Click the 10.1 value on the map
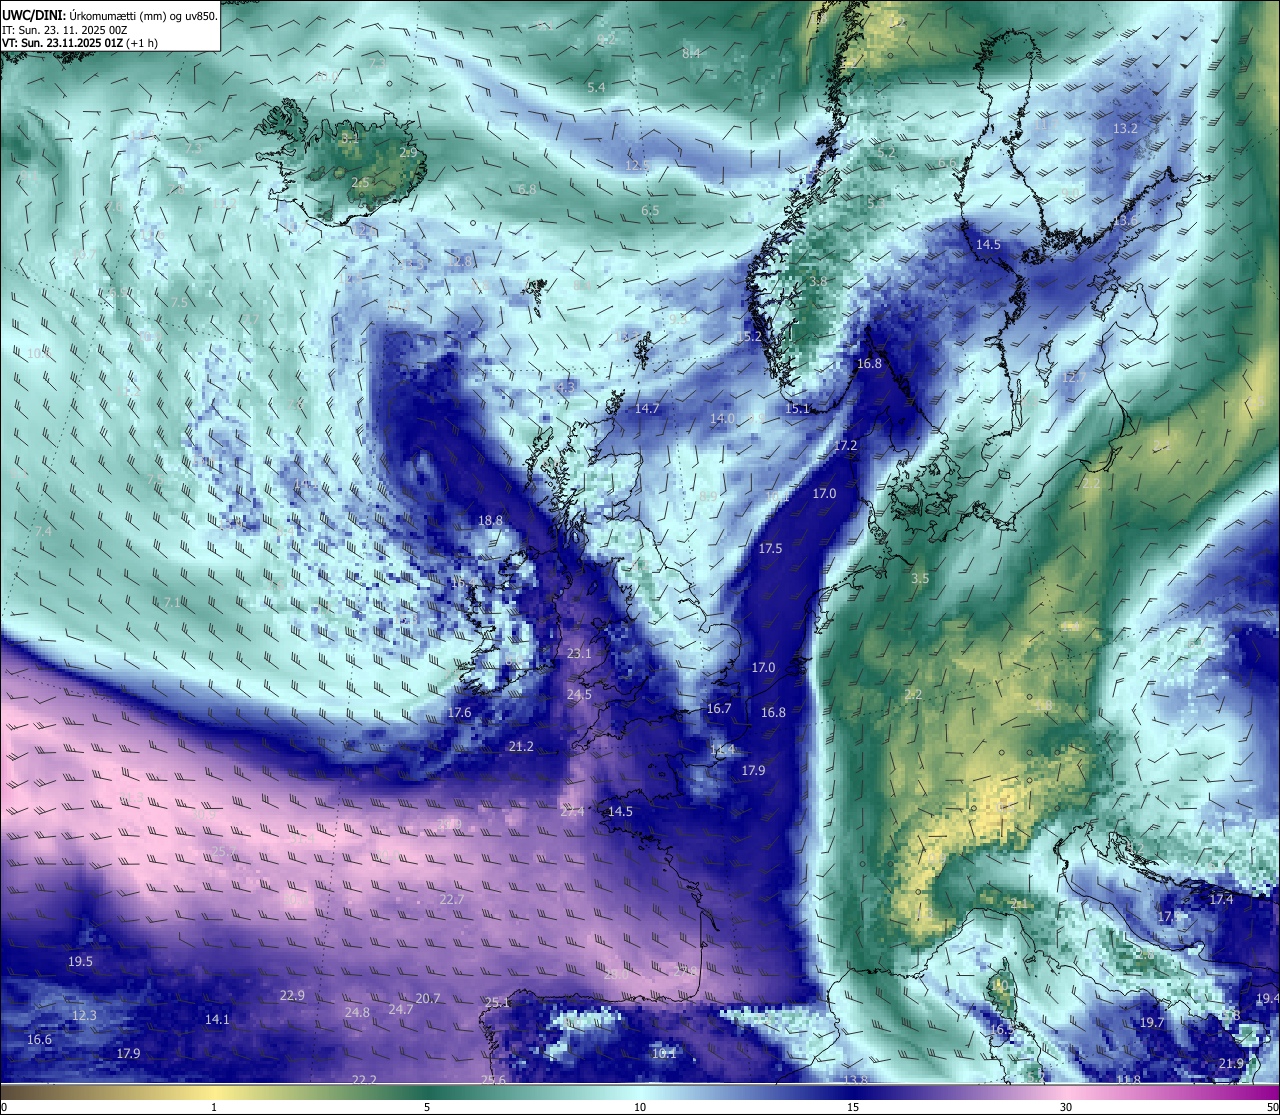 click(664, 1052)
